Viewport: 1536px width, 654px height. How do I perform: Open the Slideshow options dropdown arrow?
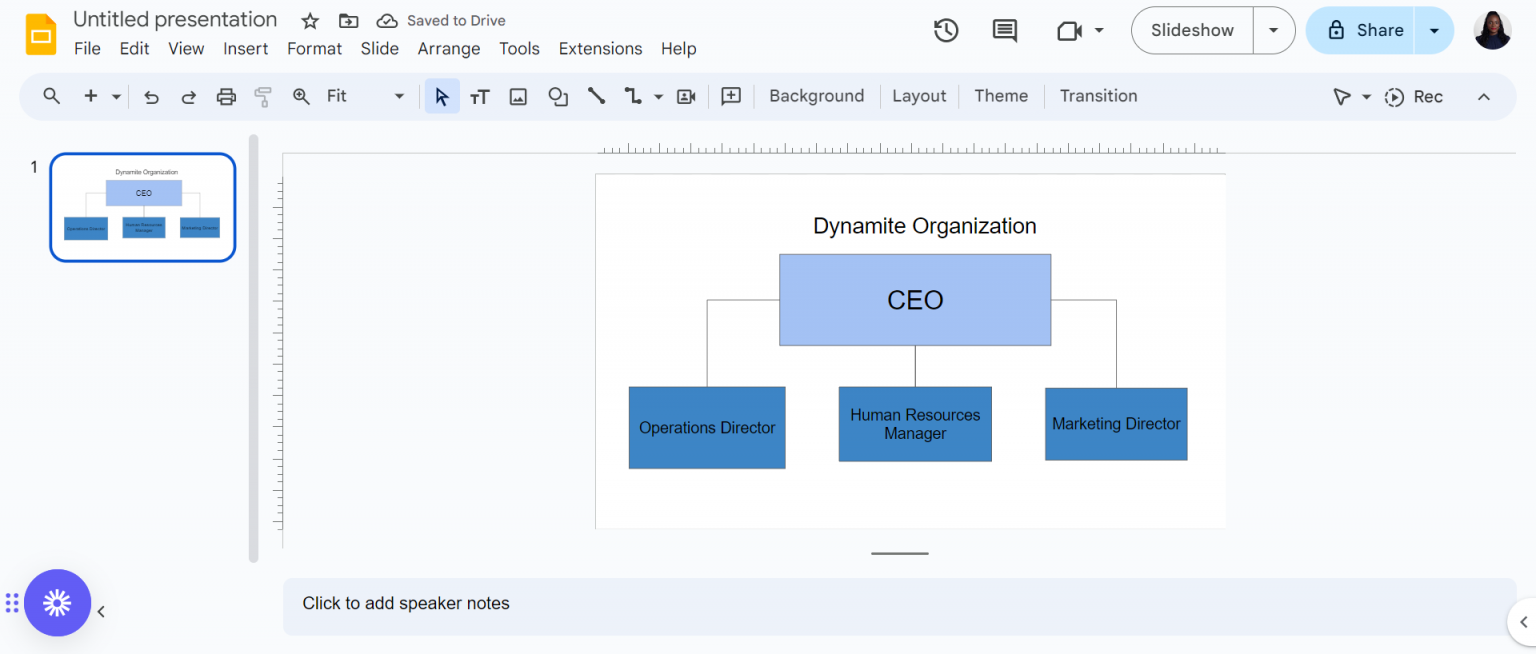pyautogui.click(x=1273, y=30)
